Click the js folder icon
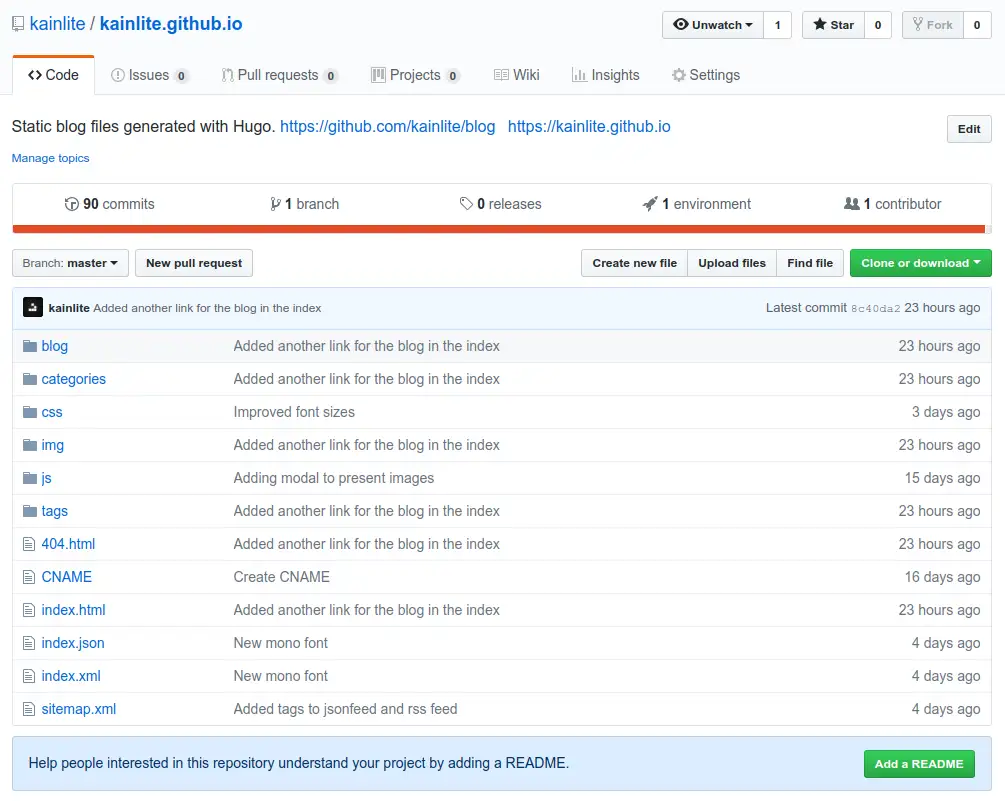The width and height of the screenshot is (1005, 801). tap(29, 478)
